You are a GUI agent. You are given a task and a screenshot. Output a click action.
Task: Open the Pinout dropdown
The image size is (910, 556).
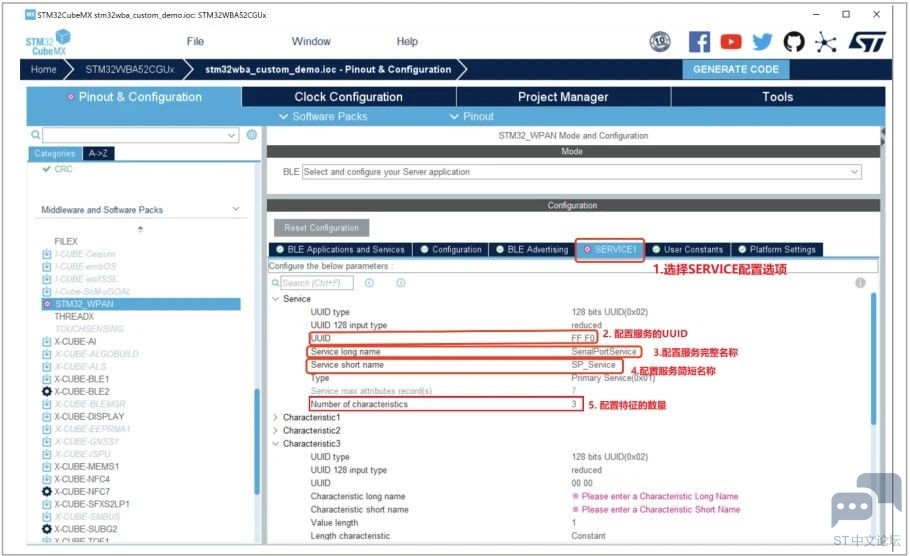point(472,116)
